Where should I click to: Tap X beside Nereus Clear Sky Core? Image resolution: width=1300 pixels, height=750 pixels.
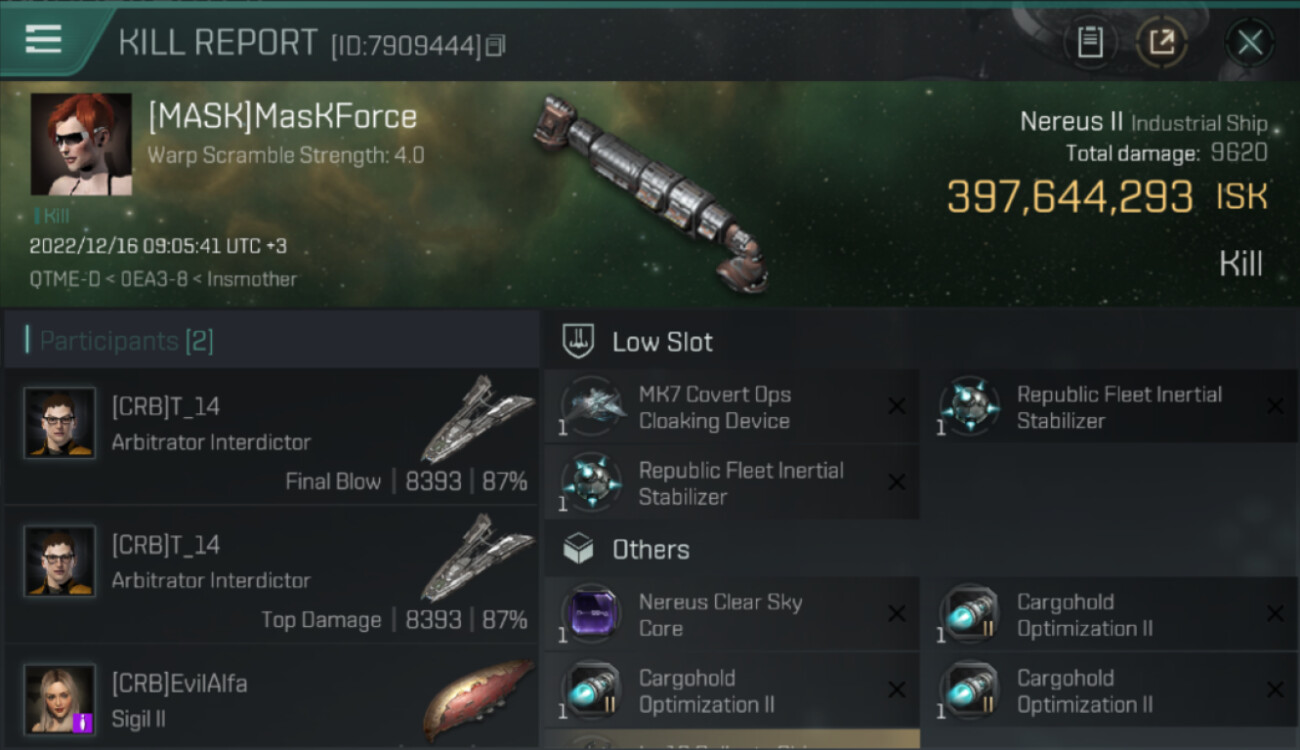897,614
